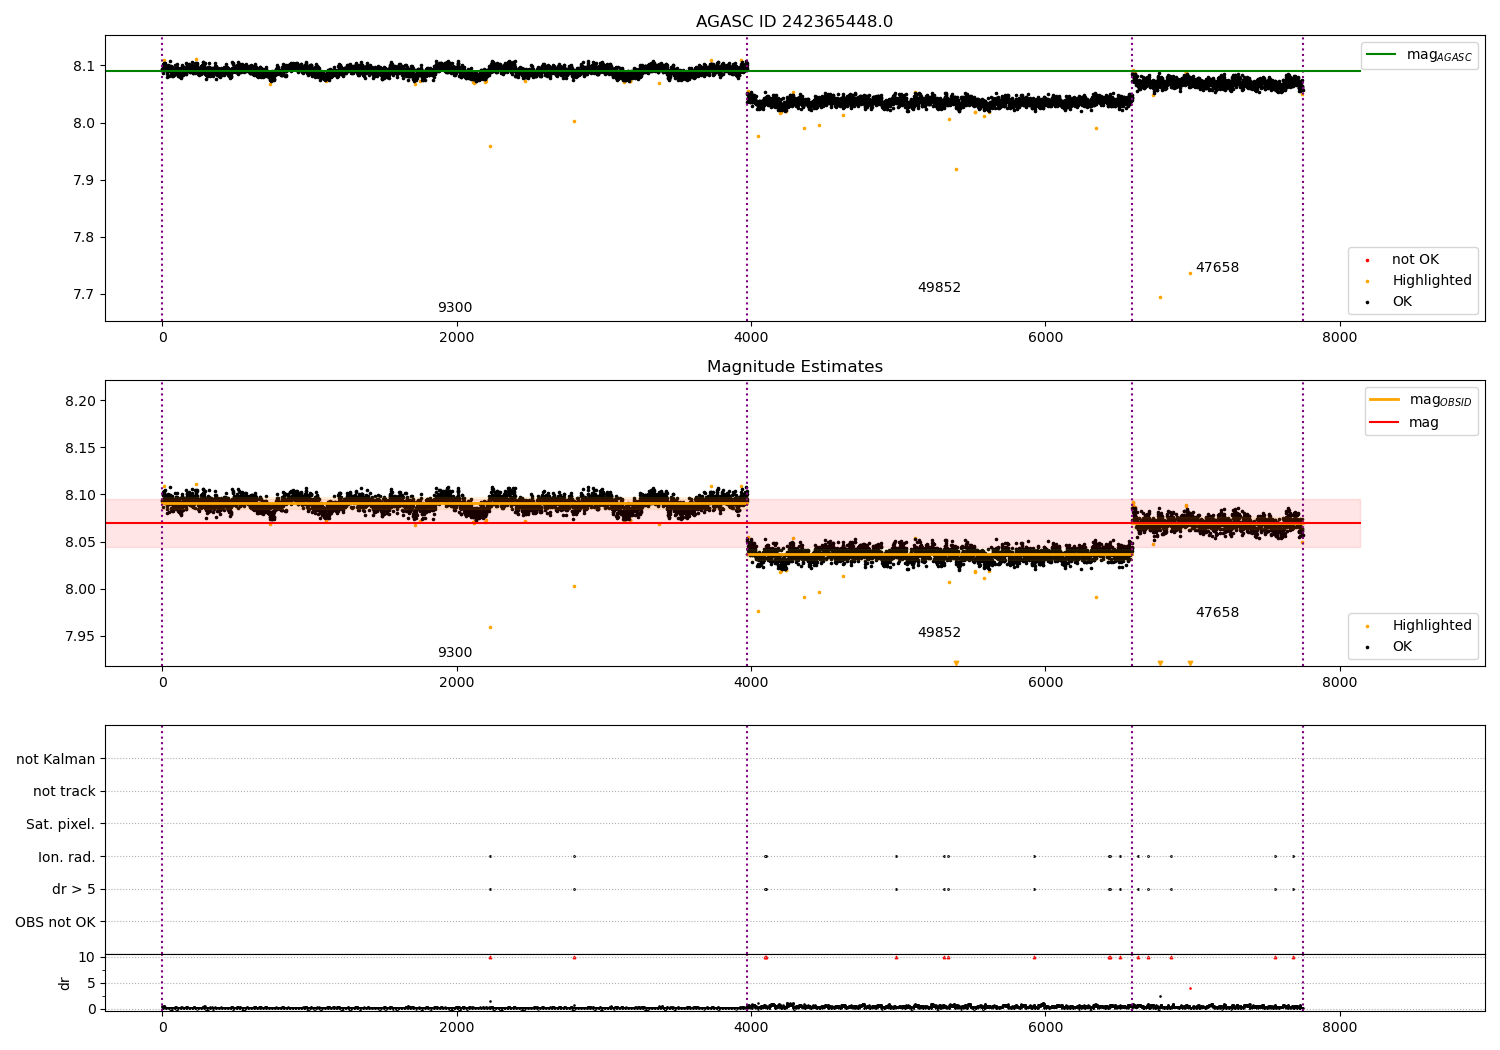
Task: Click the red 'mag' legend entry in middle plot
Action: click(x=1404, y=422)
